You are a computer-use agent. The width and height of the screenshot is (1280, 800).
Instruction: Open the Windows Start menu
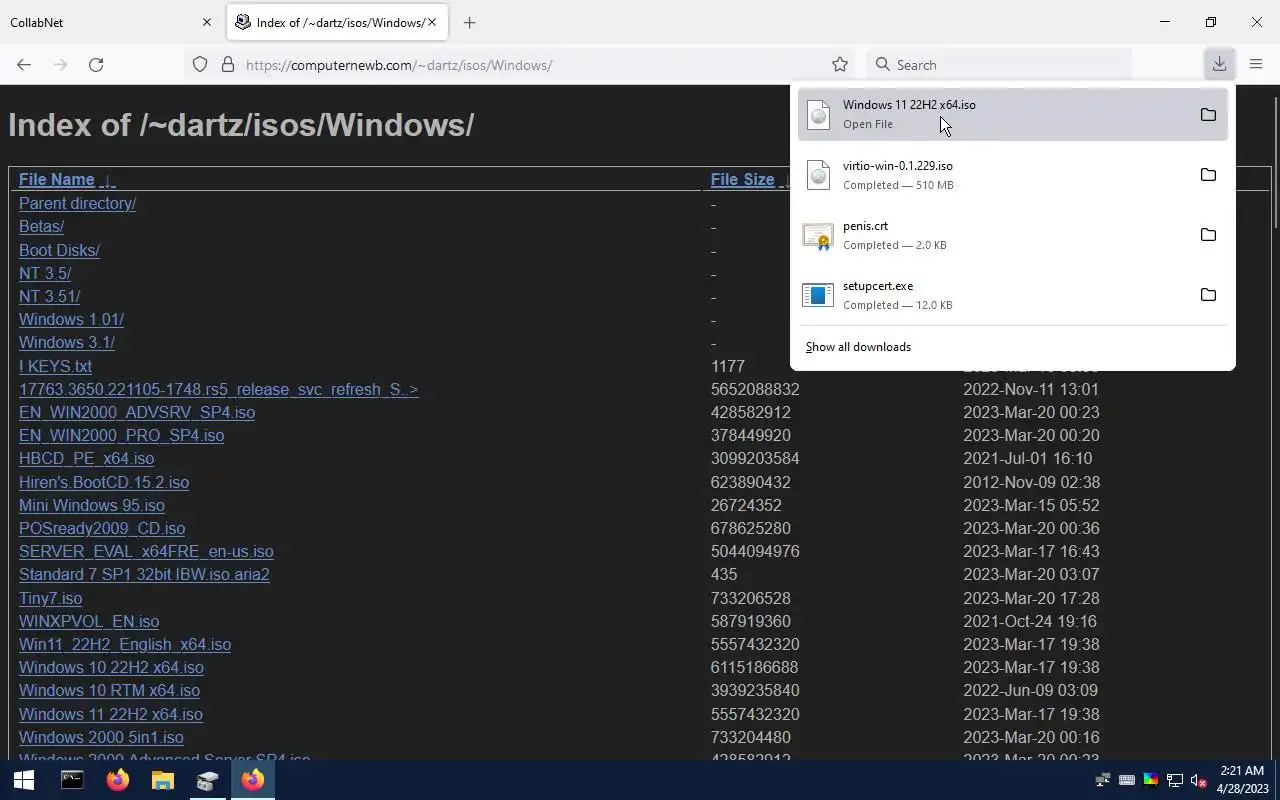(x=24, y=780)
